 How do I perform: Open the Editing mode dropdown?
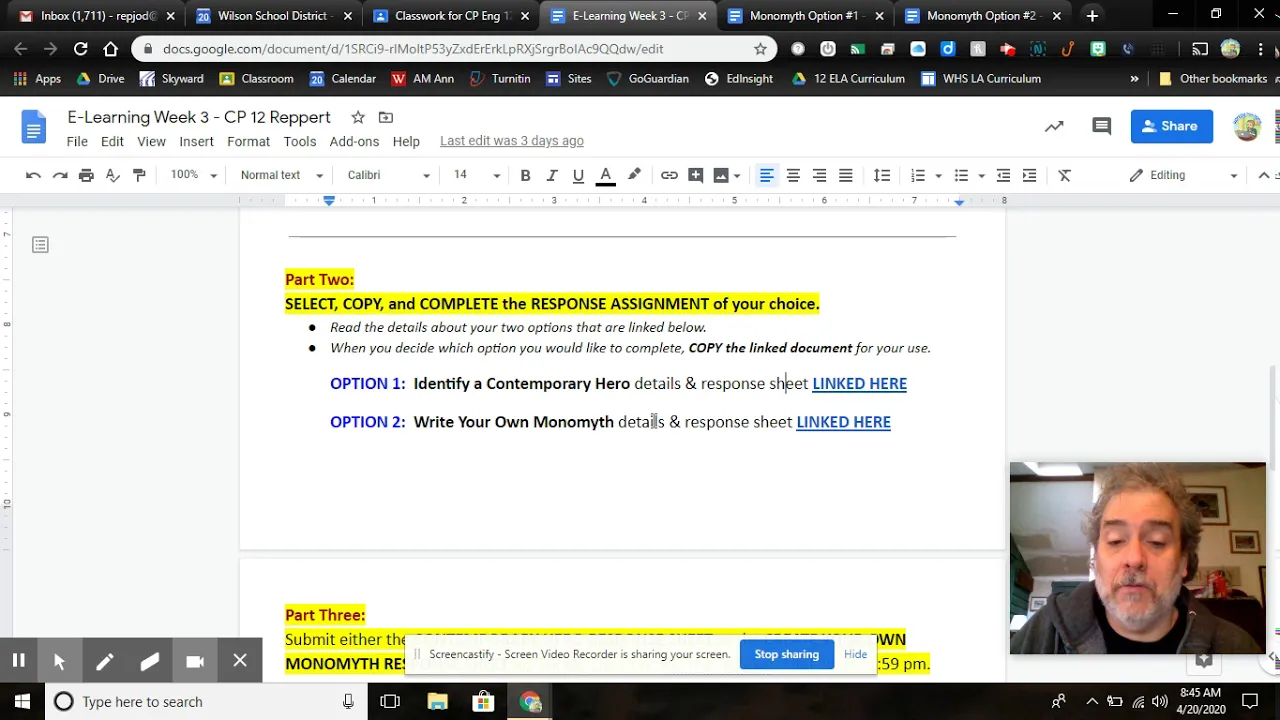point(1183,175)
